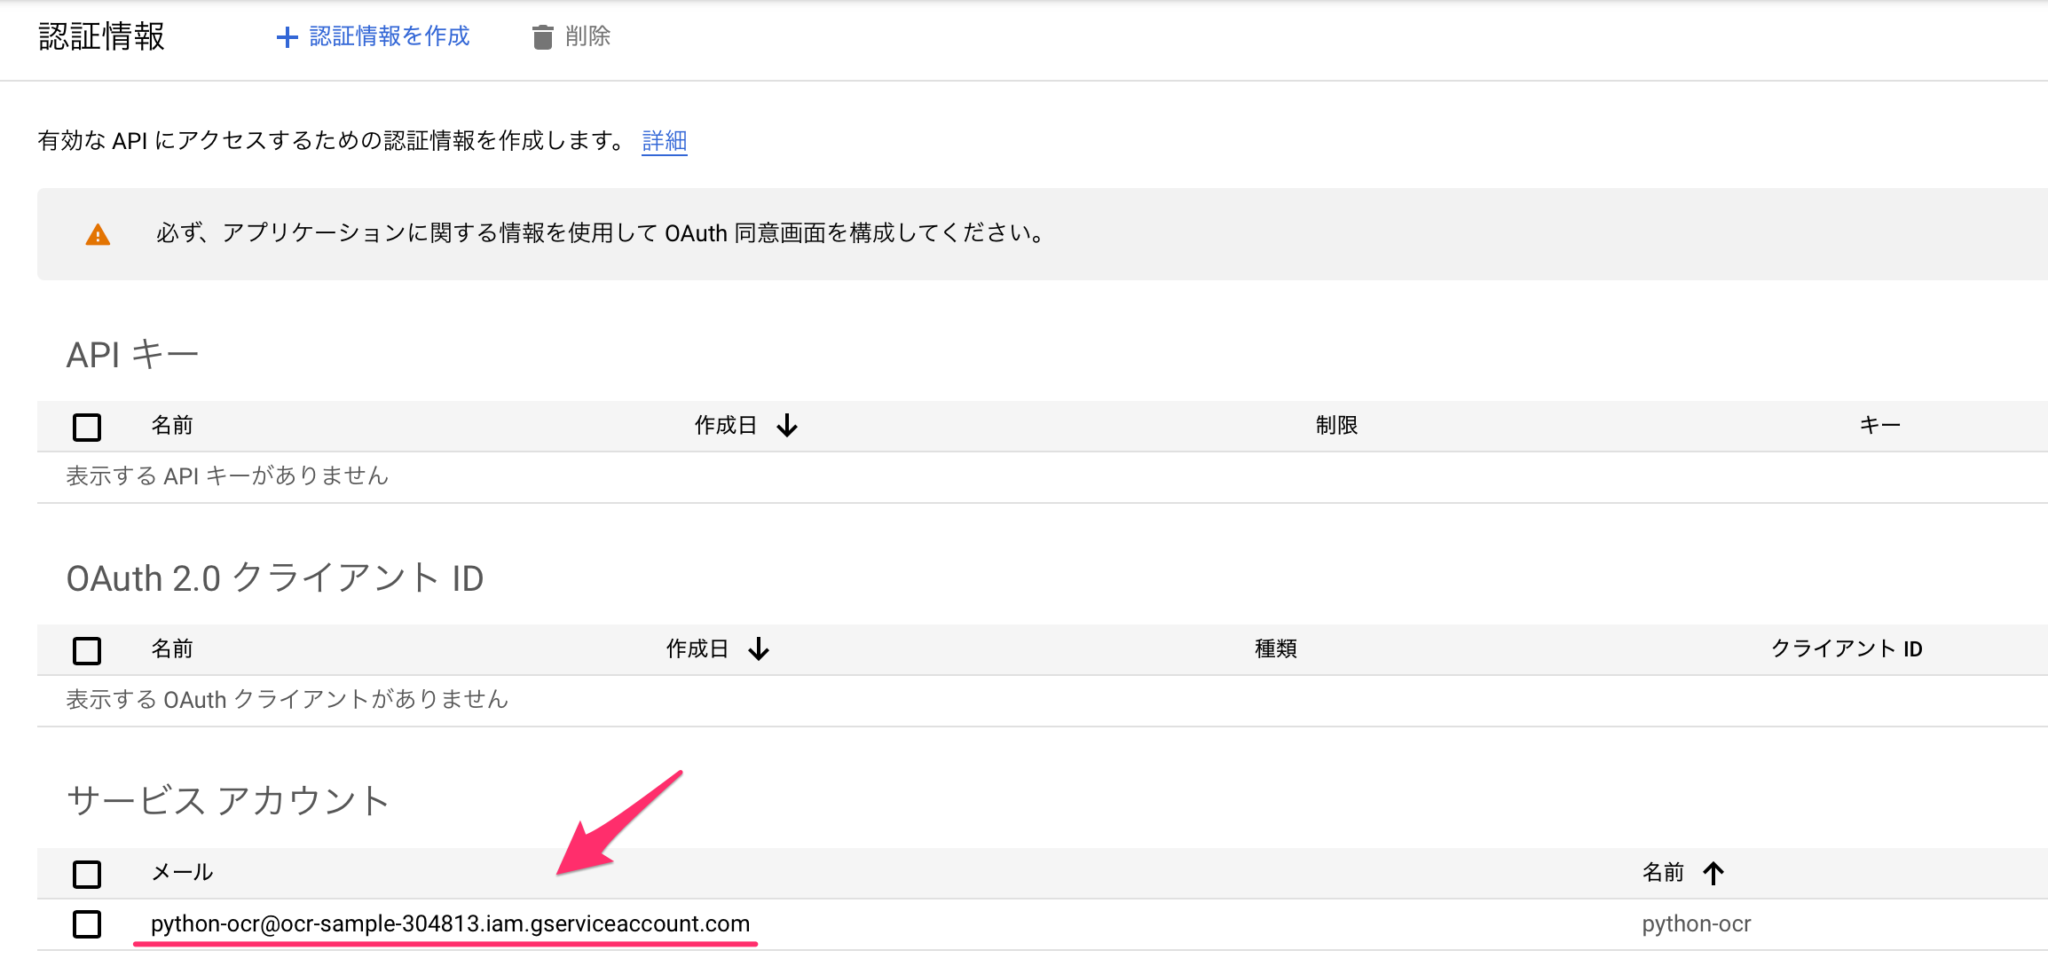Click the クライアント ID column header
Screen dimensions: 2048x974
tap(1844, 649)
